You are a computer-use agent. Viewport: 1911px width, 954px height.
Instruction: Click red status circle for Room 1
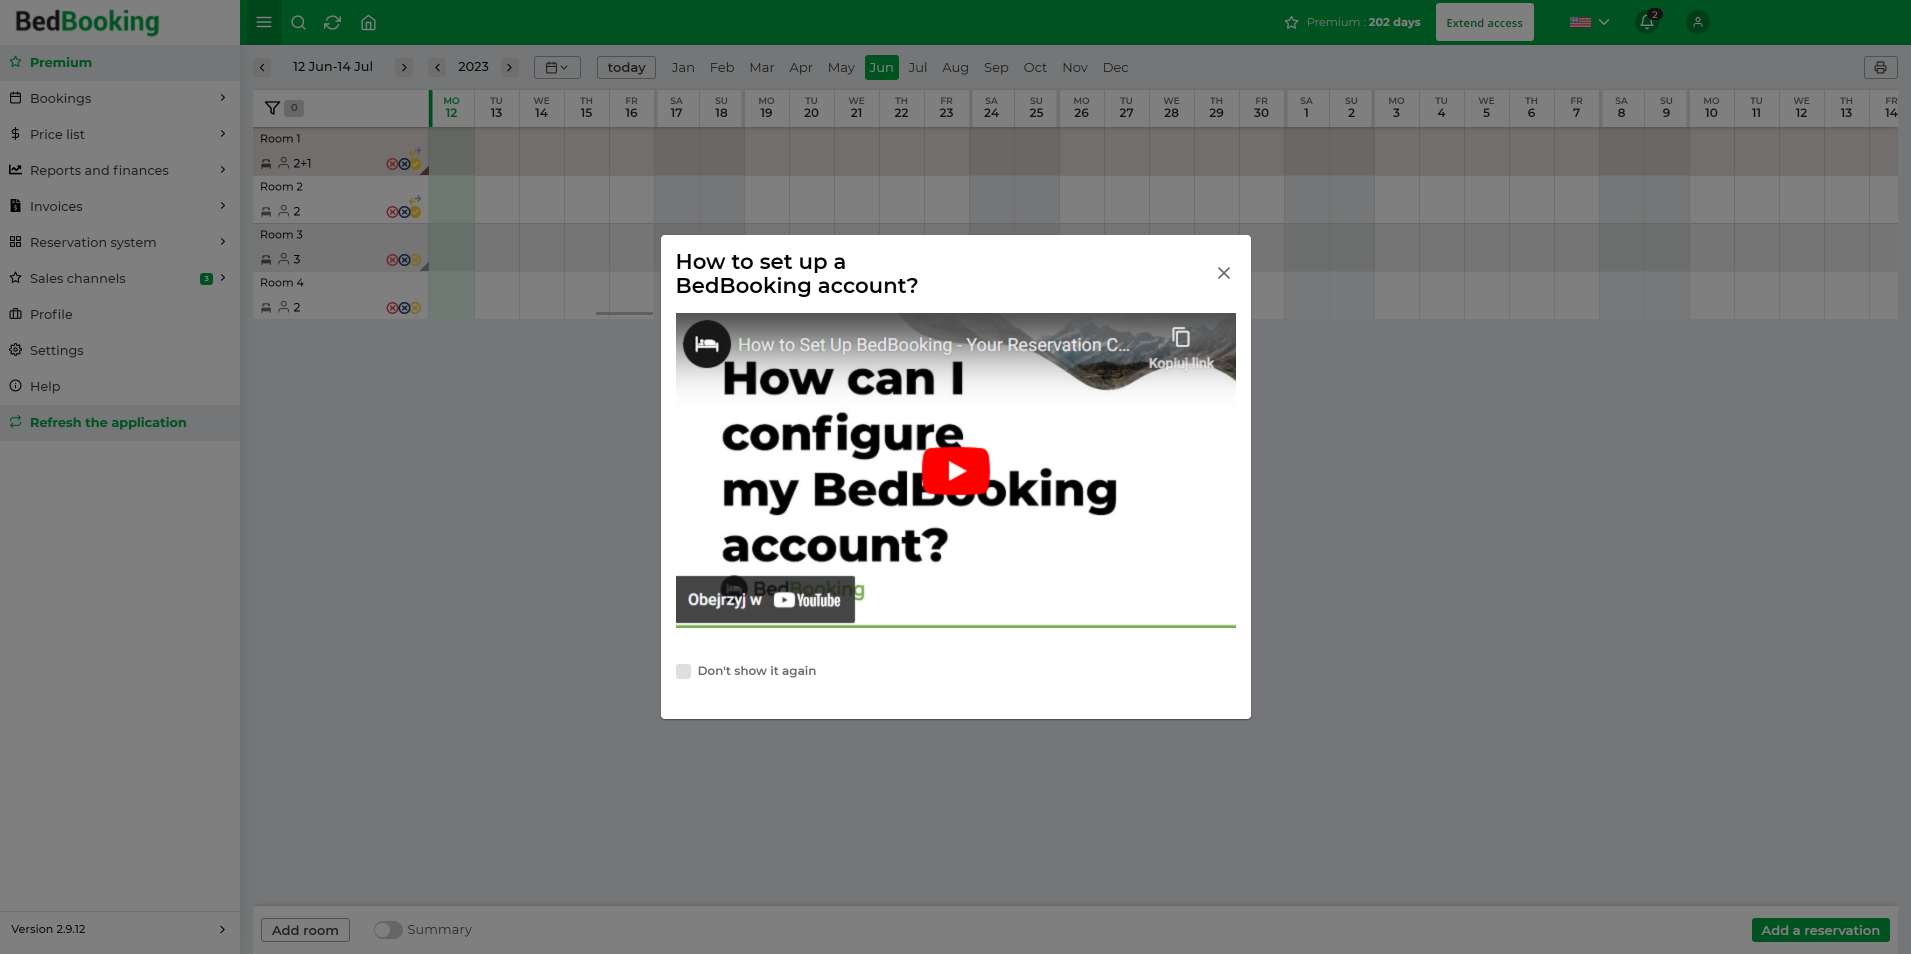coord(392,164)
